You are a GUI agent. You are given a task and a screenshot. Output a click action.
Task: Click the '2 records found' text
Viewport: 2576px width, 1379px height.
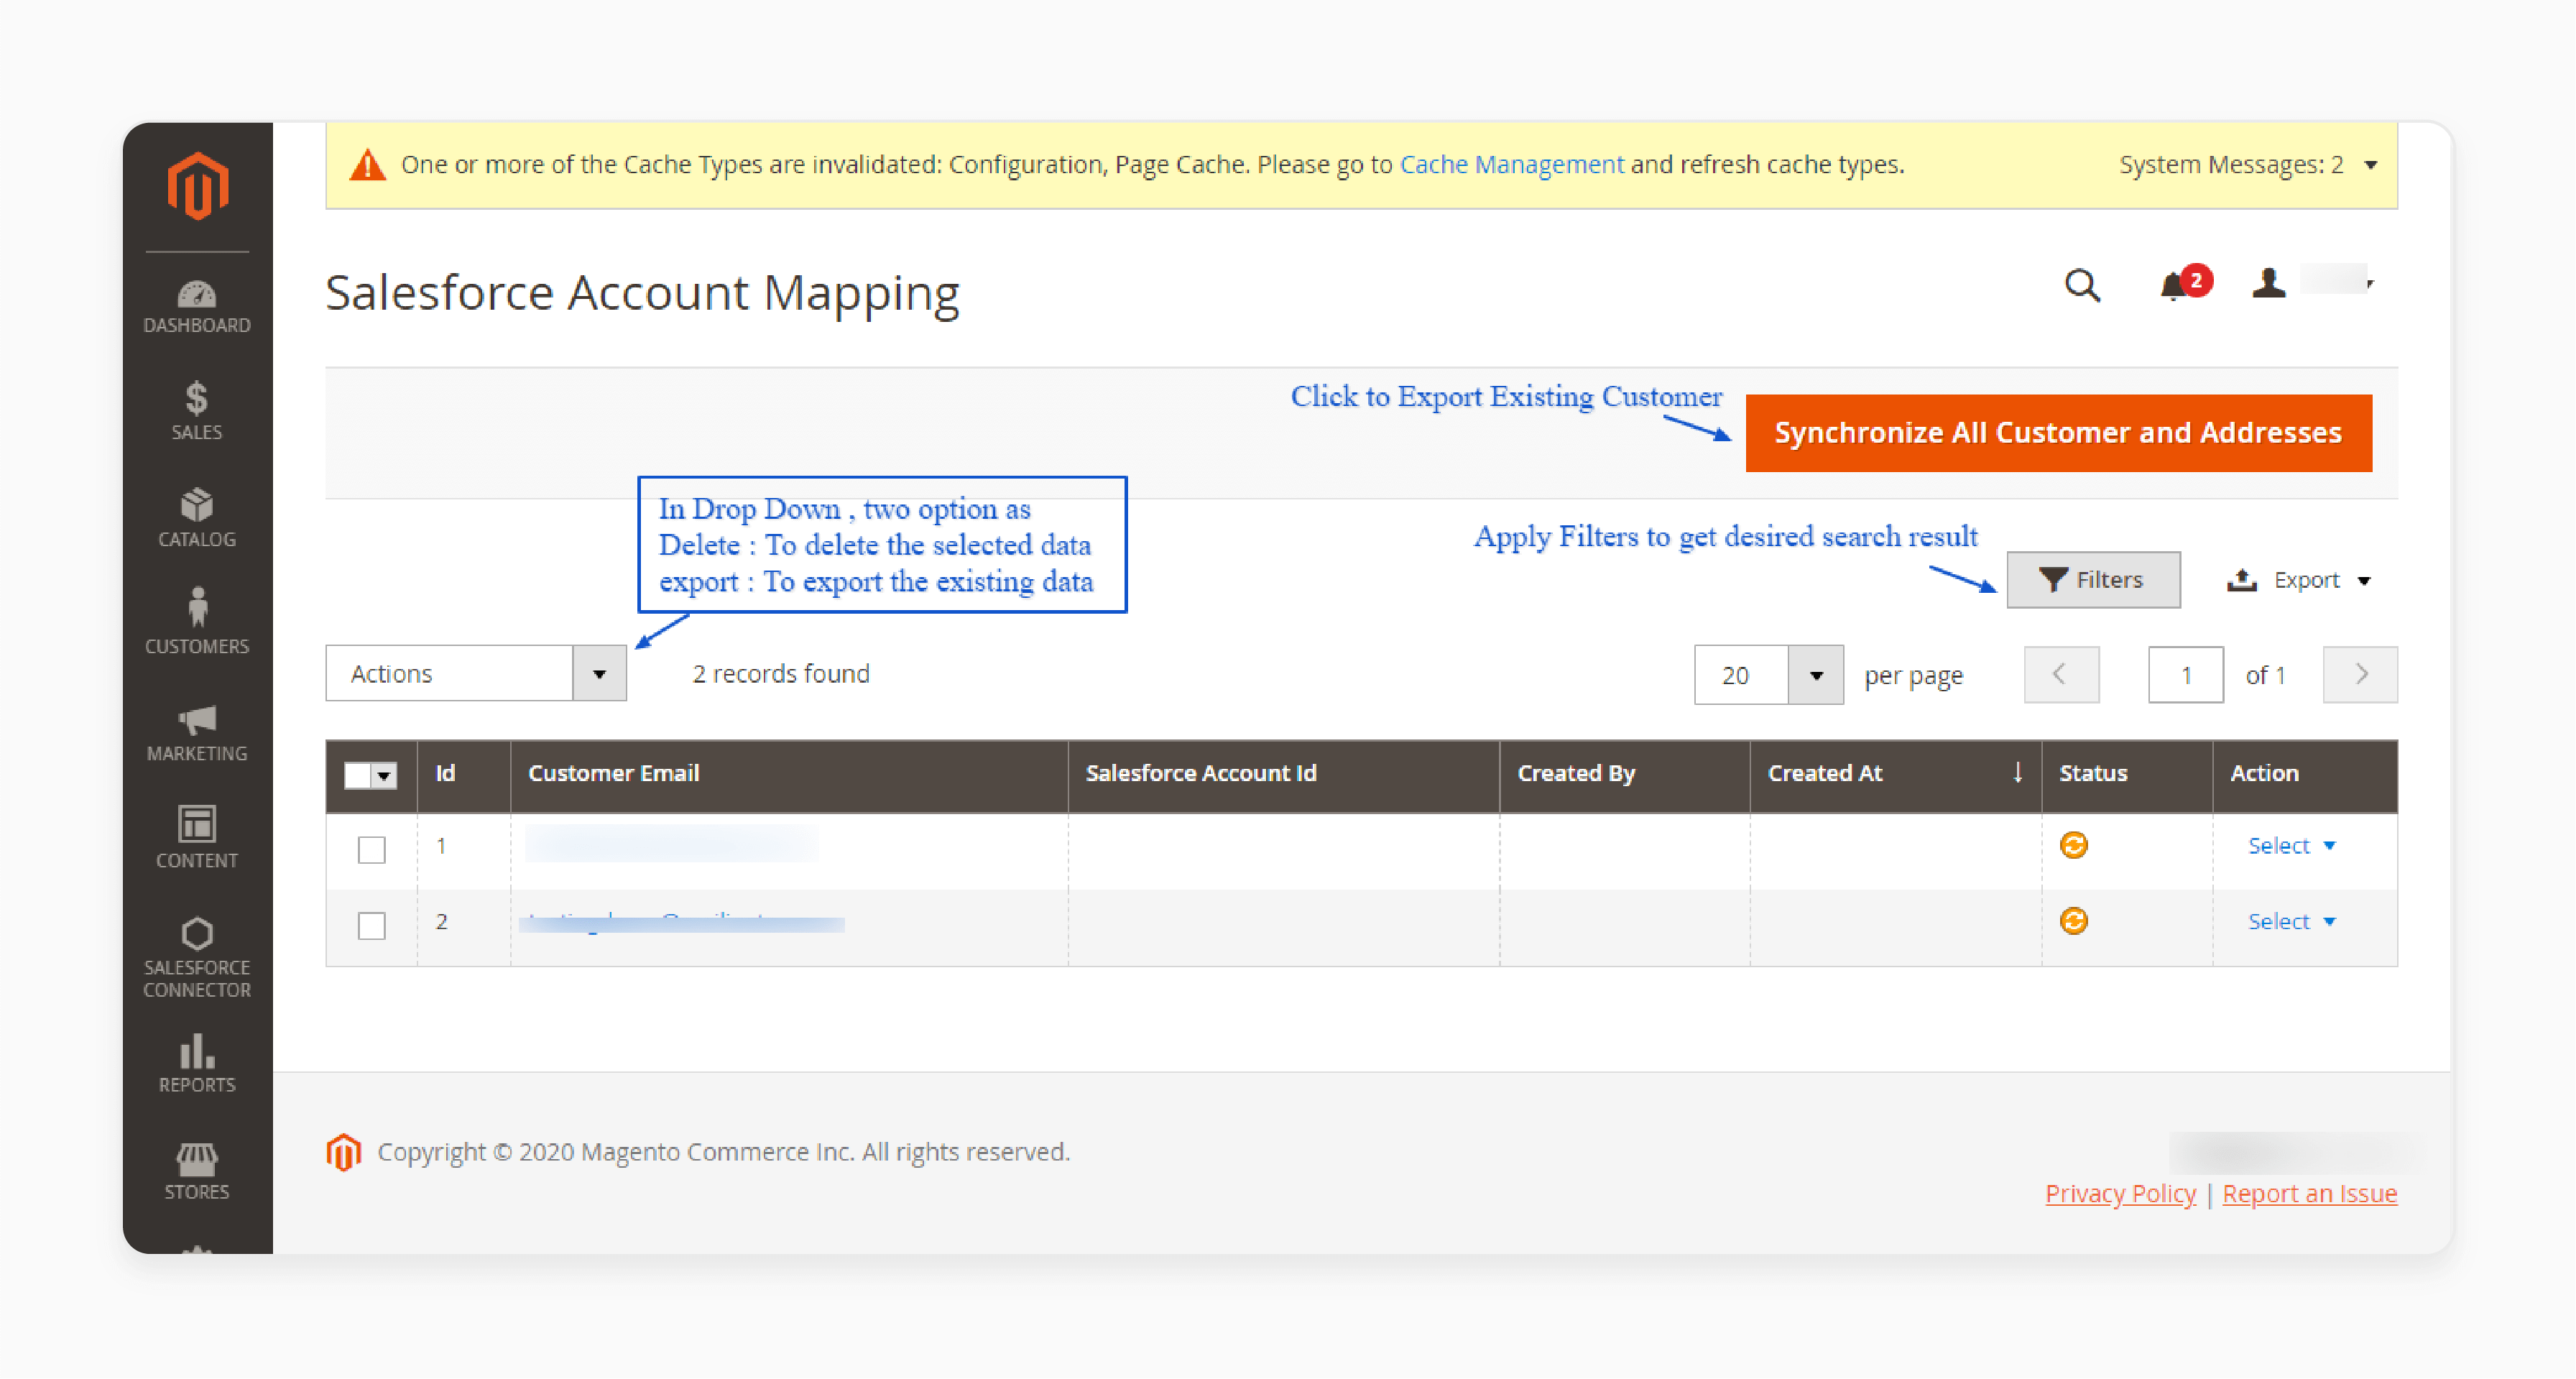(x=781, y=674)
